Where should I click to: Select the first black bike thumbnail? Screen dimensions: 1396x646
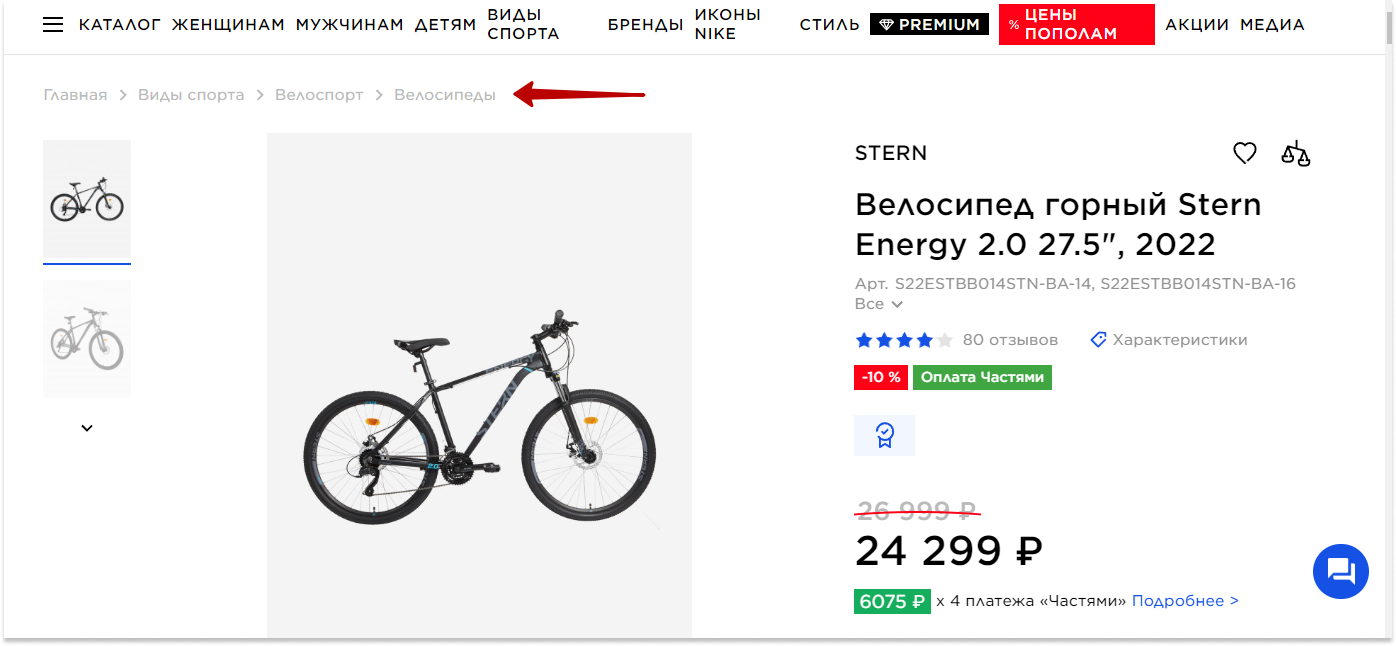click(87, 200)
